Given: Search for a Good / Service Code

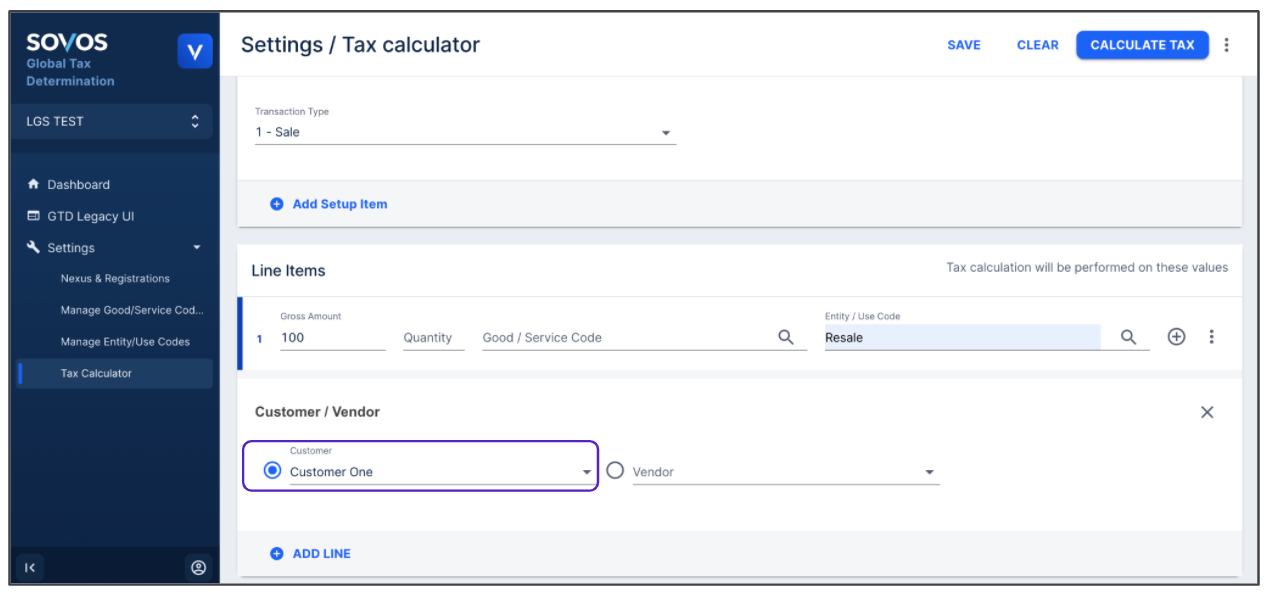Looking at the screenshot, I should (x=786, y=338).
